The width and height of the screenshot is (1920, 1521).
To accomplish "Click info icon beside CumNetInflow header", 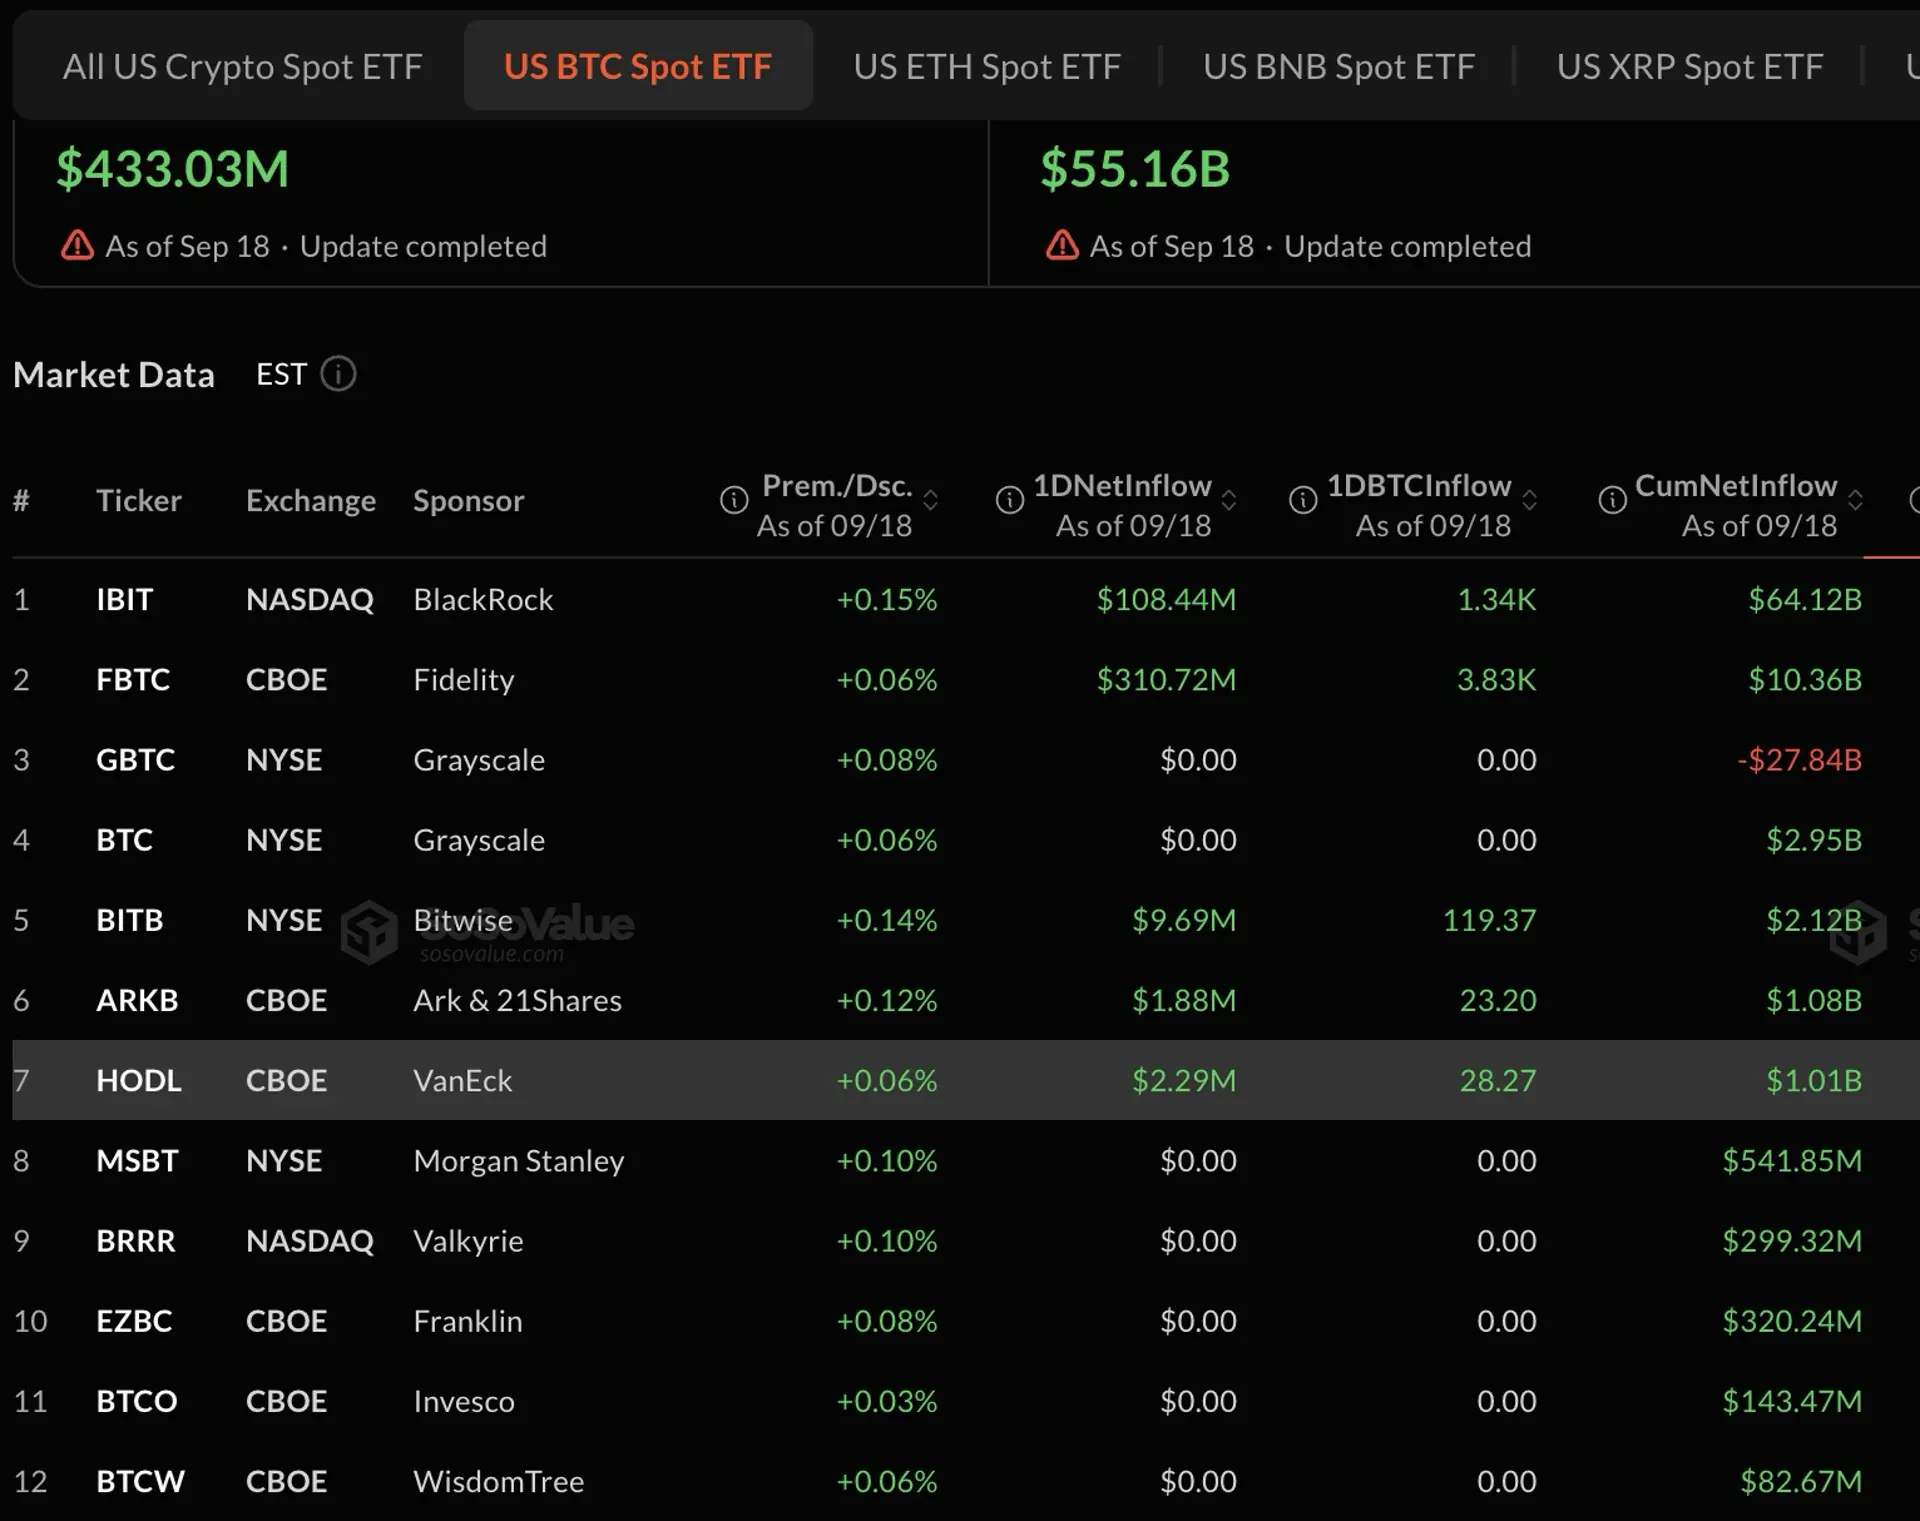I will coord(1612,500).
